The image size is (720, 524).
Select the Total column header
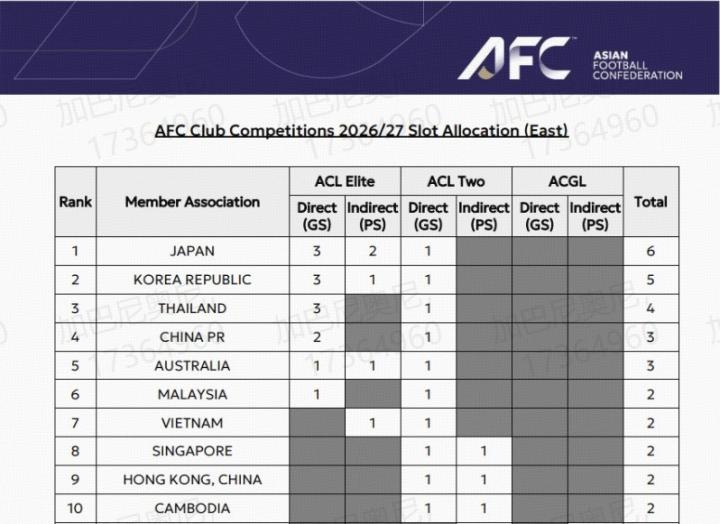coord(651,201)
